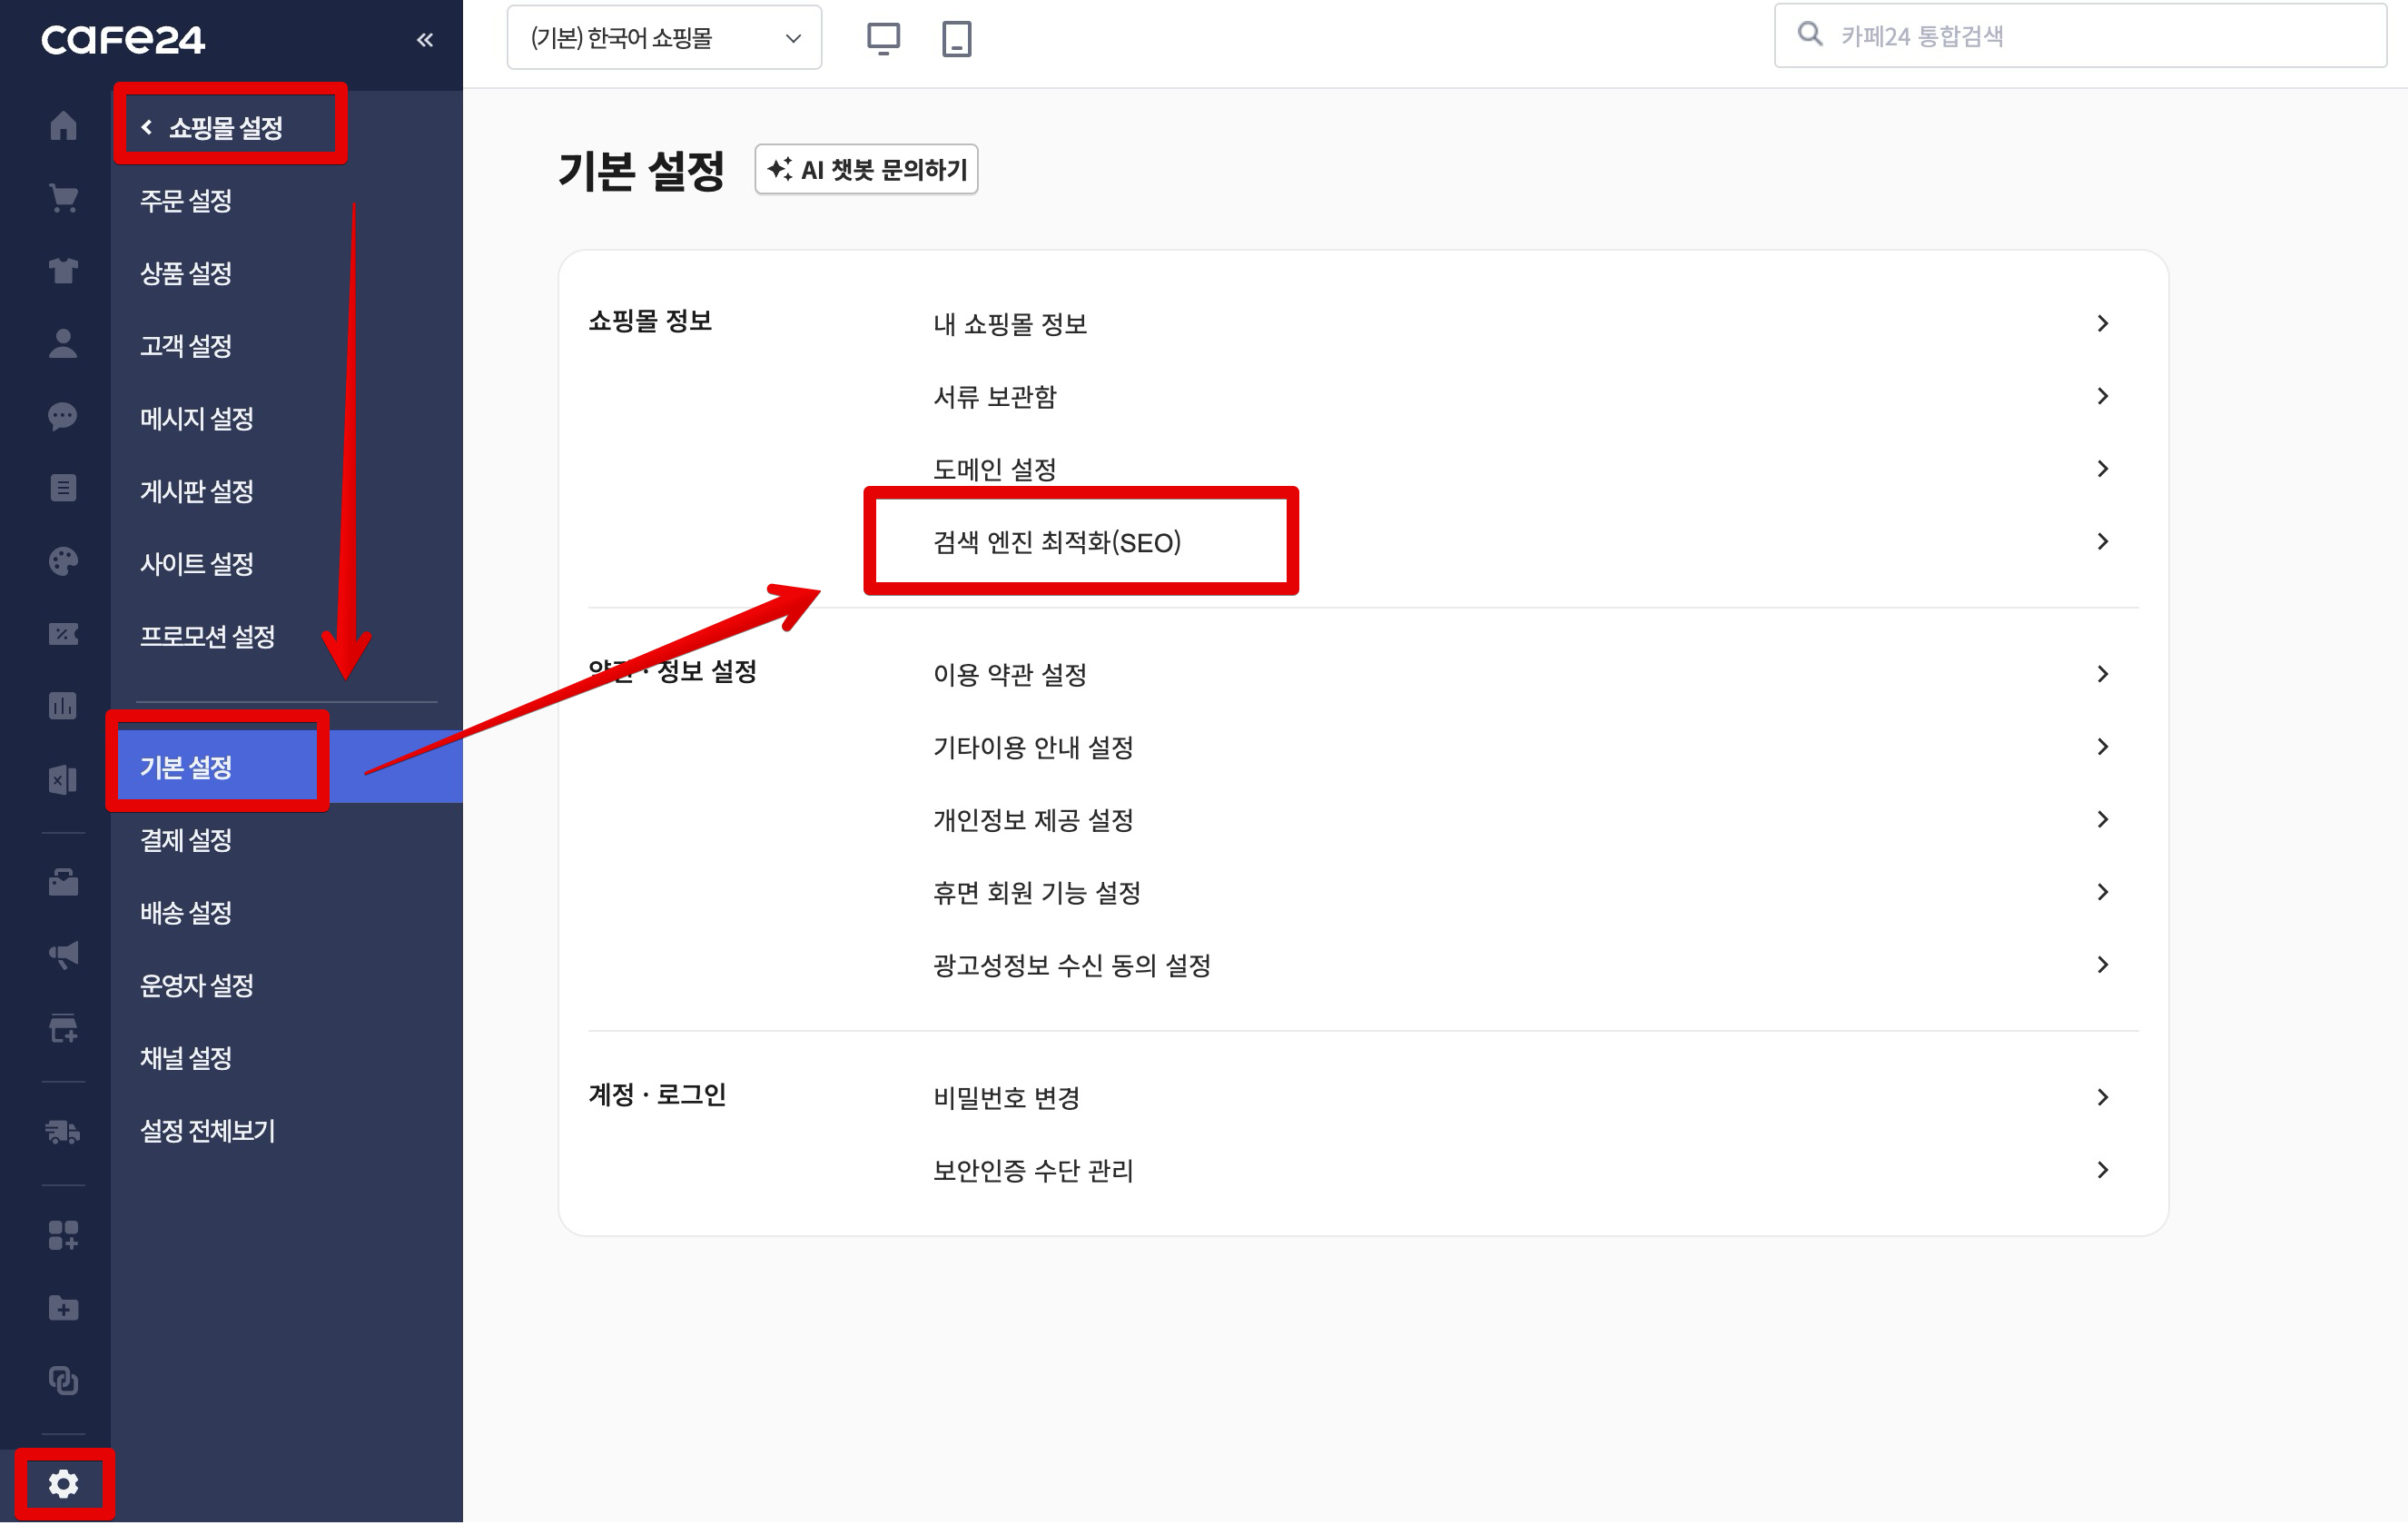Click the settings gear icon

(x=63, y=1484)
